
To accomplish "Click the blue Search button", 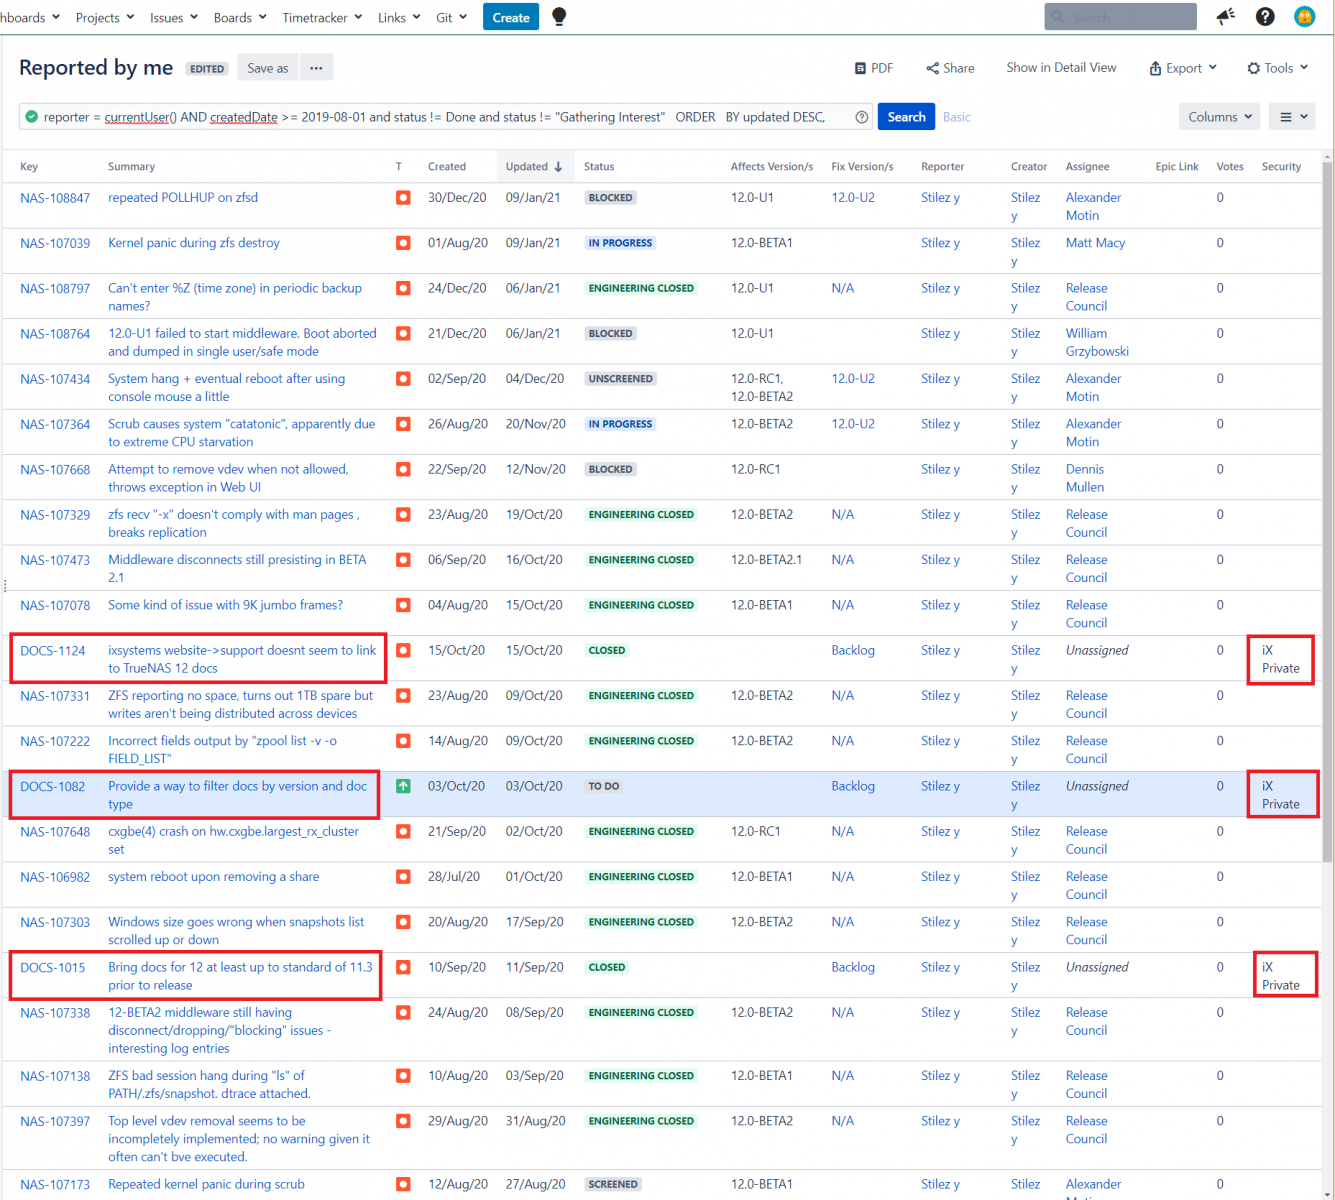I will [906, 117].
